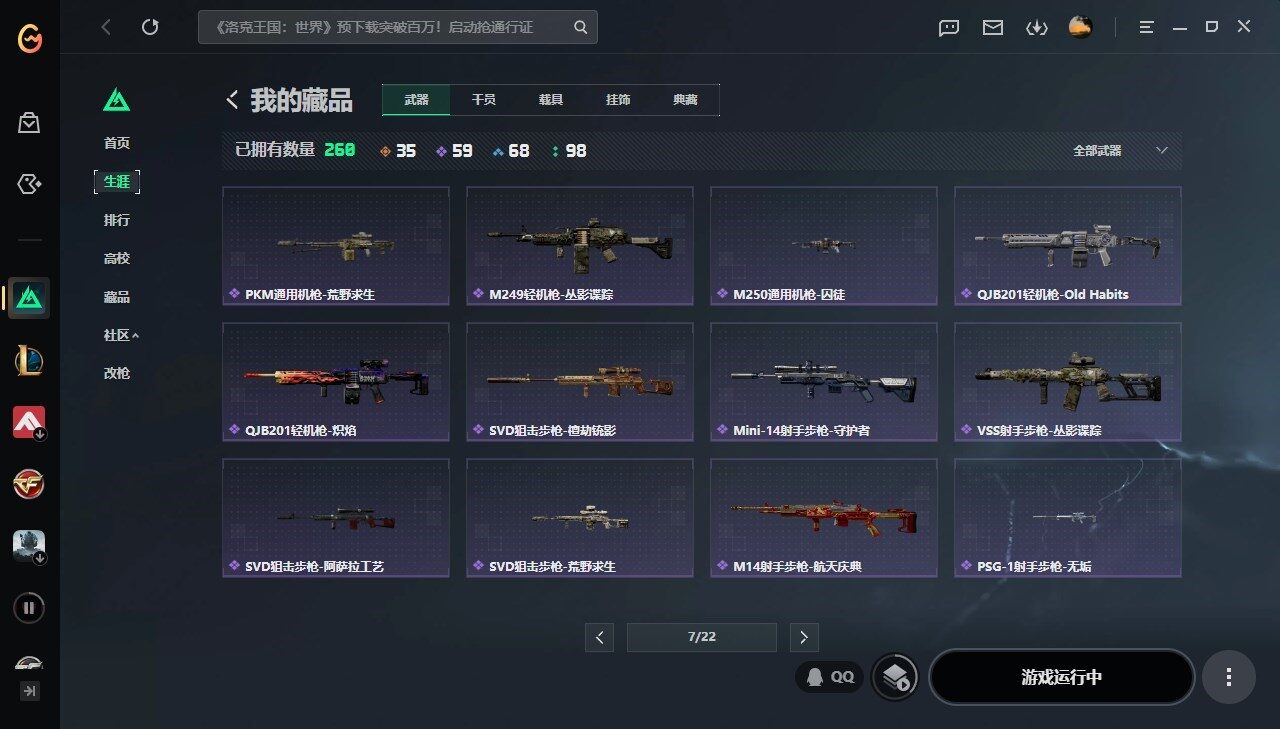The height and width of the screenshot is (729, 1280).
Task: Open League of Legends in the sidebar
Action: click(29, 359)
